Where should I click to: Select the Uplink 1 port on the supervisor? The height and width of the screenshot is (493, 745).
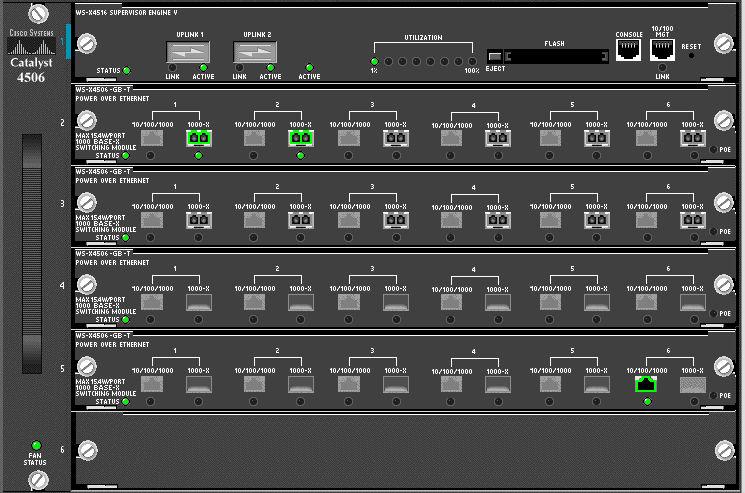tap(188, 52)
